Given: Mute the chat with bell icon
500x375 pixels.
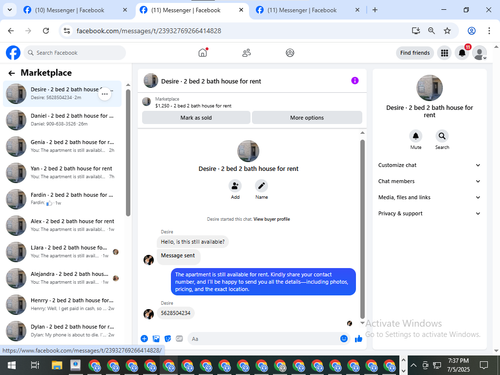Looking at the screenshot, I should coord(415,136).
